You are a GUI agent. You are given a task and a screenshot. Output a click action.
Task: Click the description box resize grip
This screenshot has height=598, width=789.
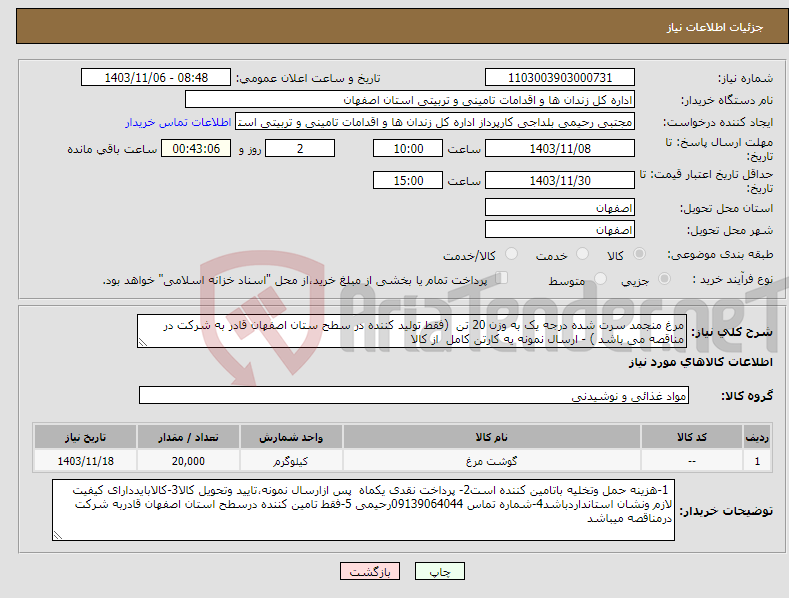pos(143,342)
